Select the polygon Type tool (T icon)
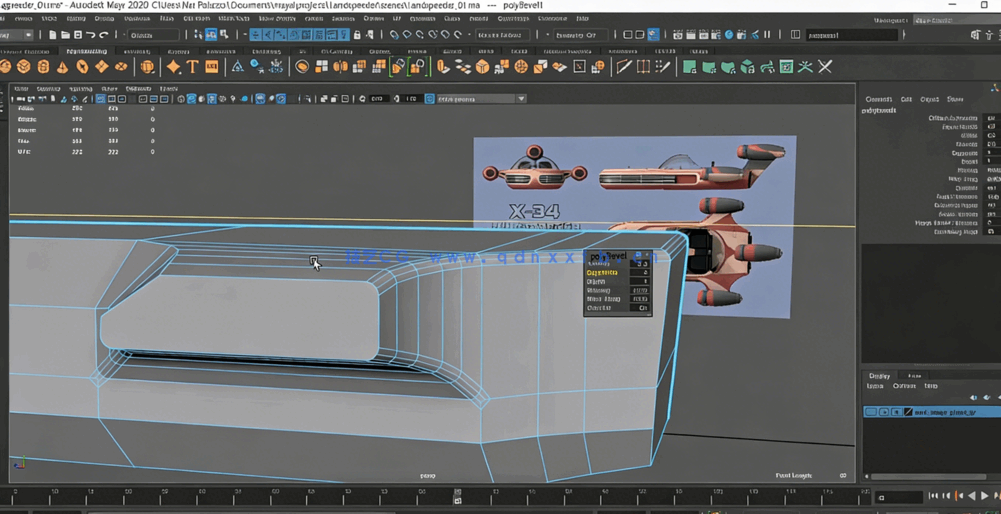This screenshot has width=1001, height=514. click(x=192, y=67)
